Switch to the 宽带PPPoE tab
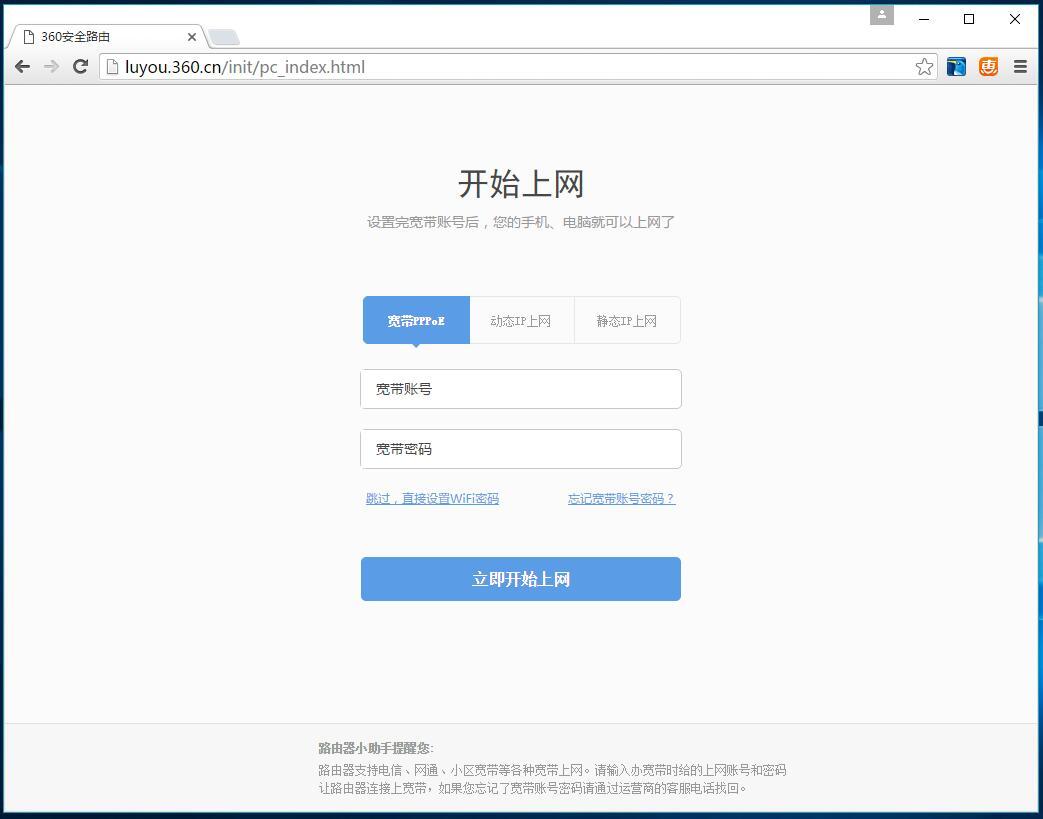The height and width of the screenshot is (819, 1043). click(415, 320)
